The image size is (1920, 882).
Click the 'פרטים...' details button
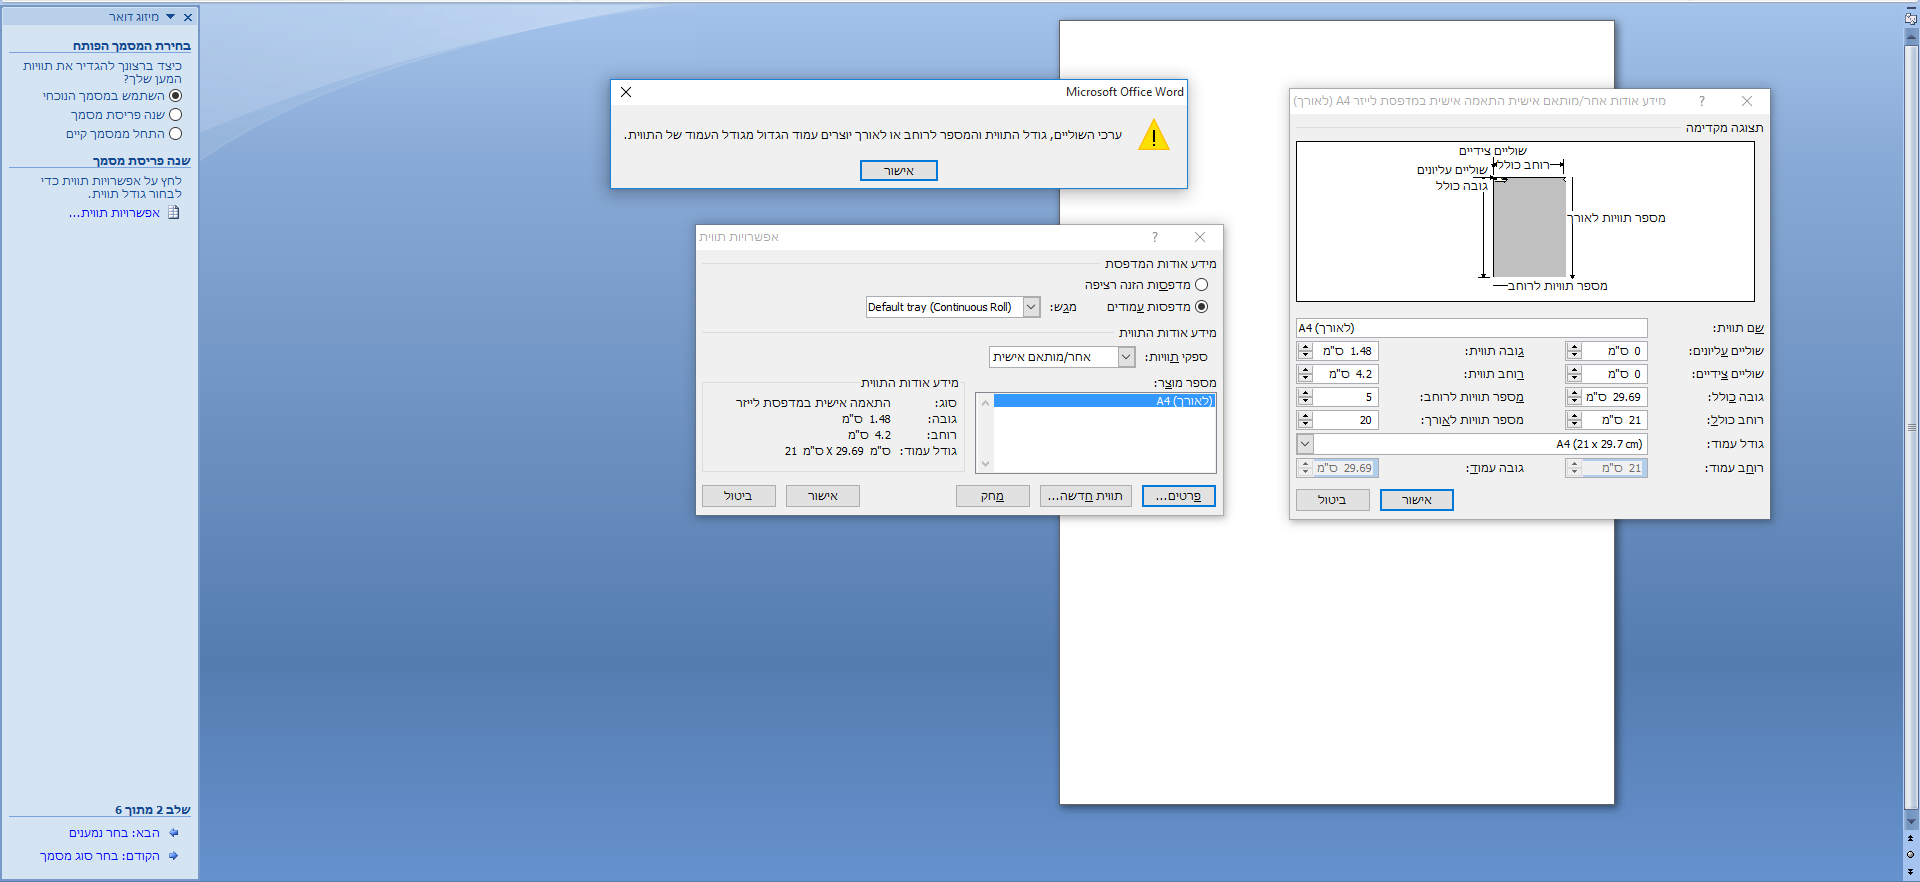point(1179,496)
